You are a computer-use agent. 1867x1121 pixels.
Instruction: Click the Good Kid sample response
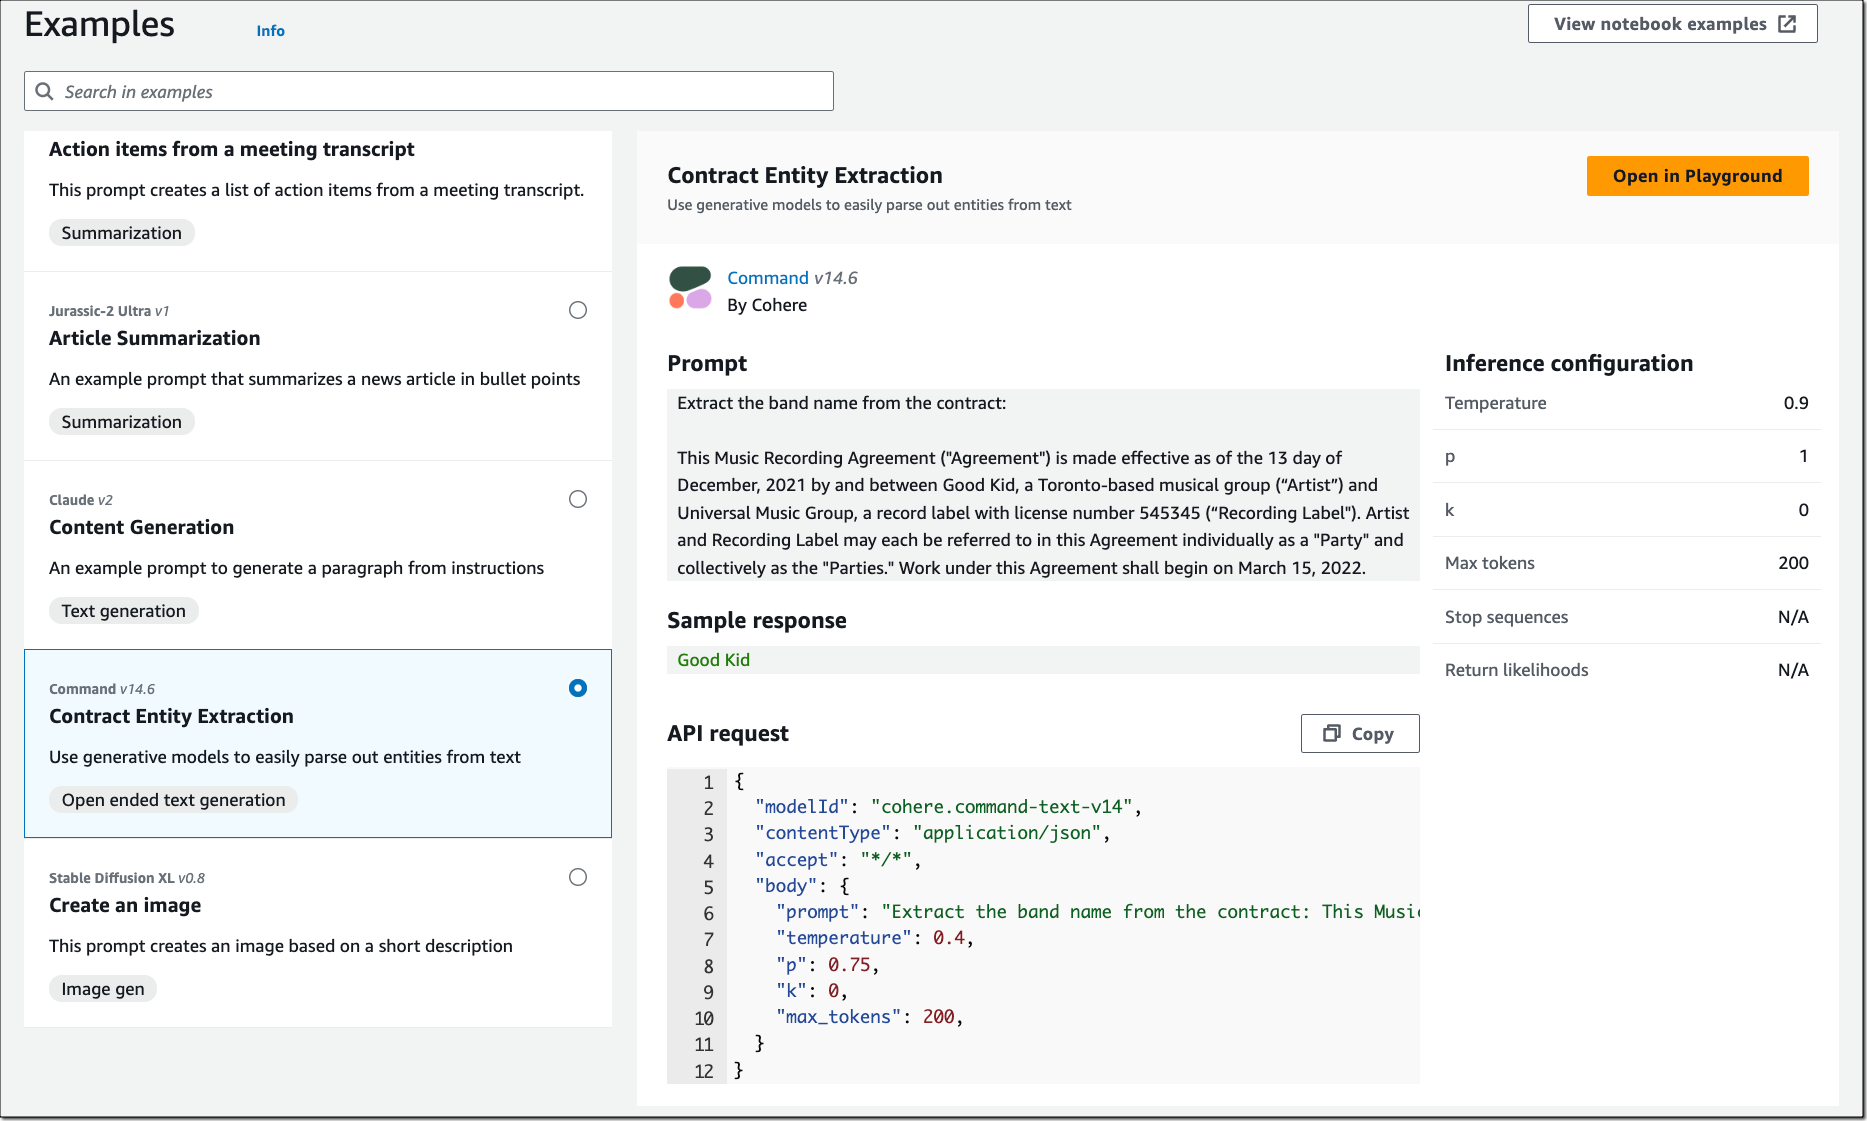713,660
